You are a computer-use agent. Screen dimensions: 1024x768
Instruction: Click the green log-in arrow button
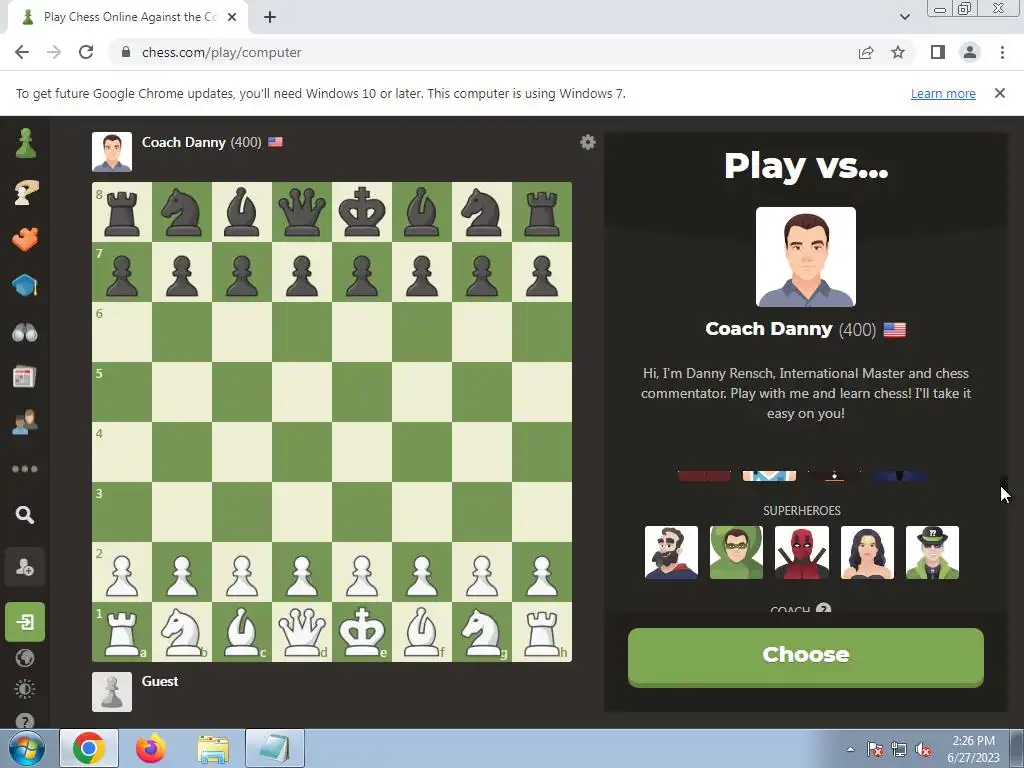(x=25, y=622)
